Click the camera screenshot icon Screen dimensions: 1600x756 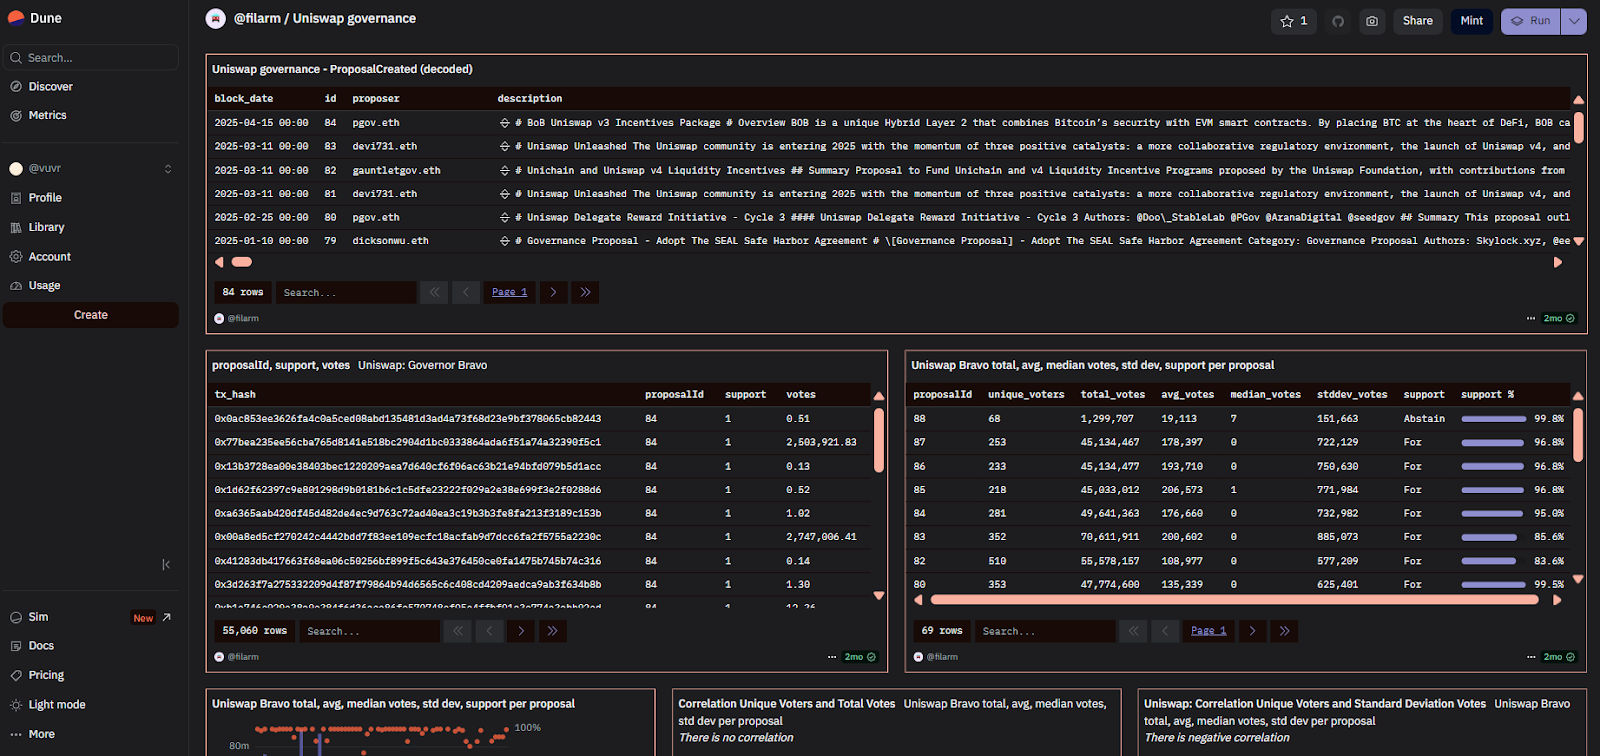1372,21
